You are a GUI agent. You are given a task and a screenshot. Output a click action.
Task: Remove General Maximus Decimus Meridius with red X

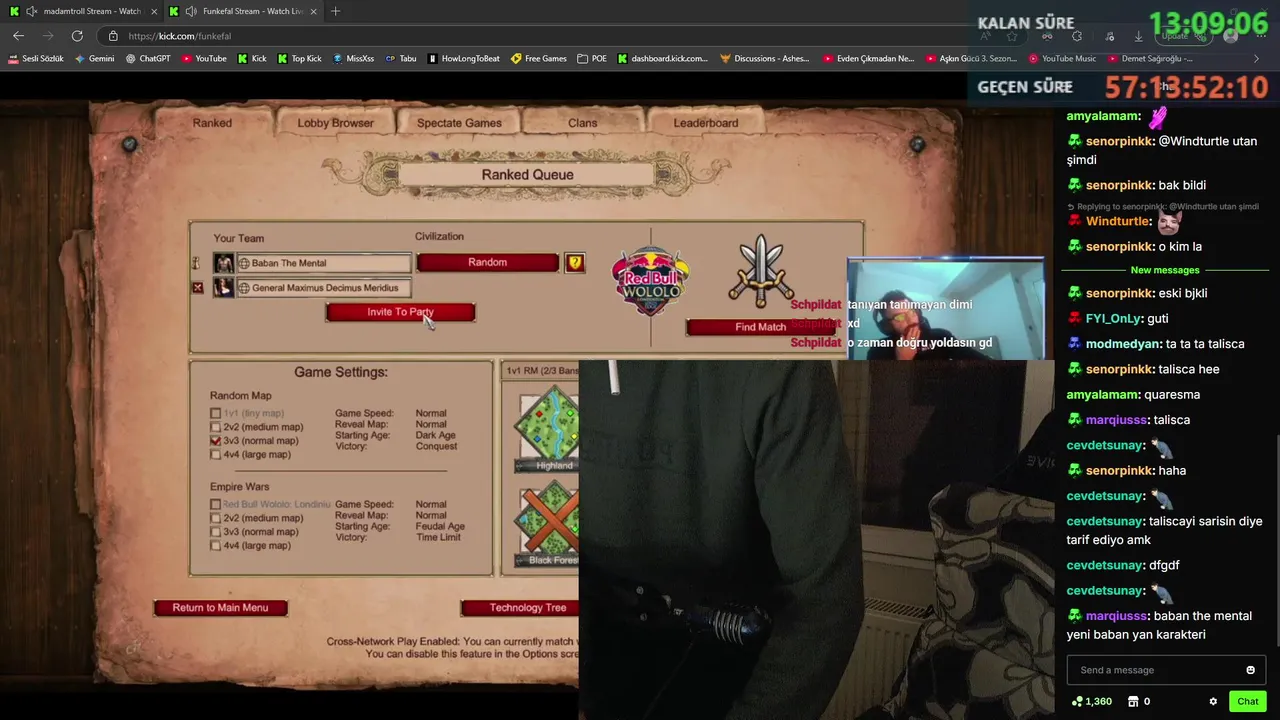point(197,288)
